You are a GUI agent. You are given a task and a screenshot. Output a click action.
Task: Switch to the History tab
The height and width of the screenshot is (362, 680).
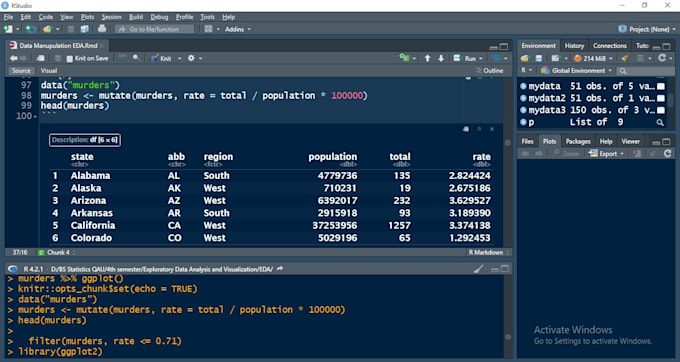tap(574, 46)
